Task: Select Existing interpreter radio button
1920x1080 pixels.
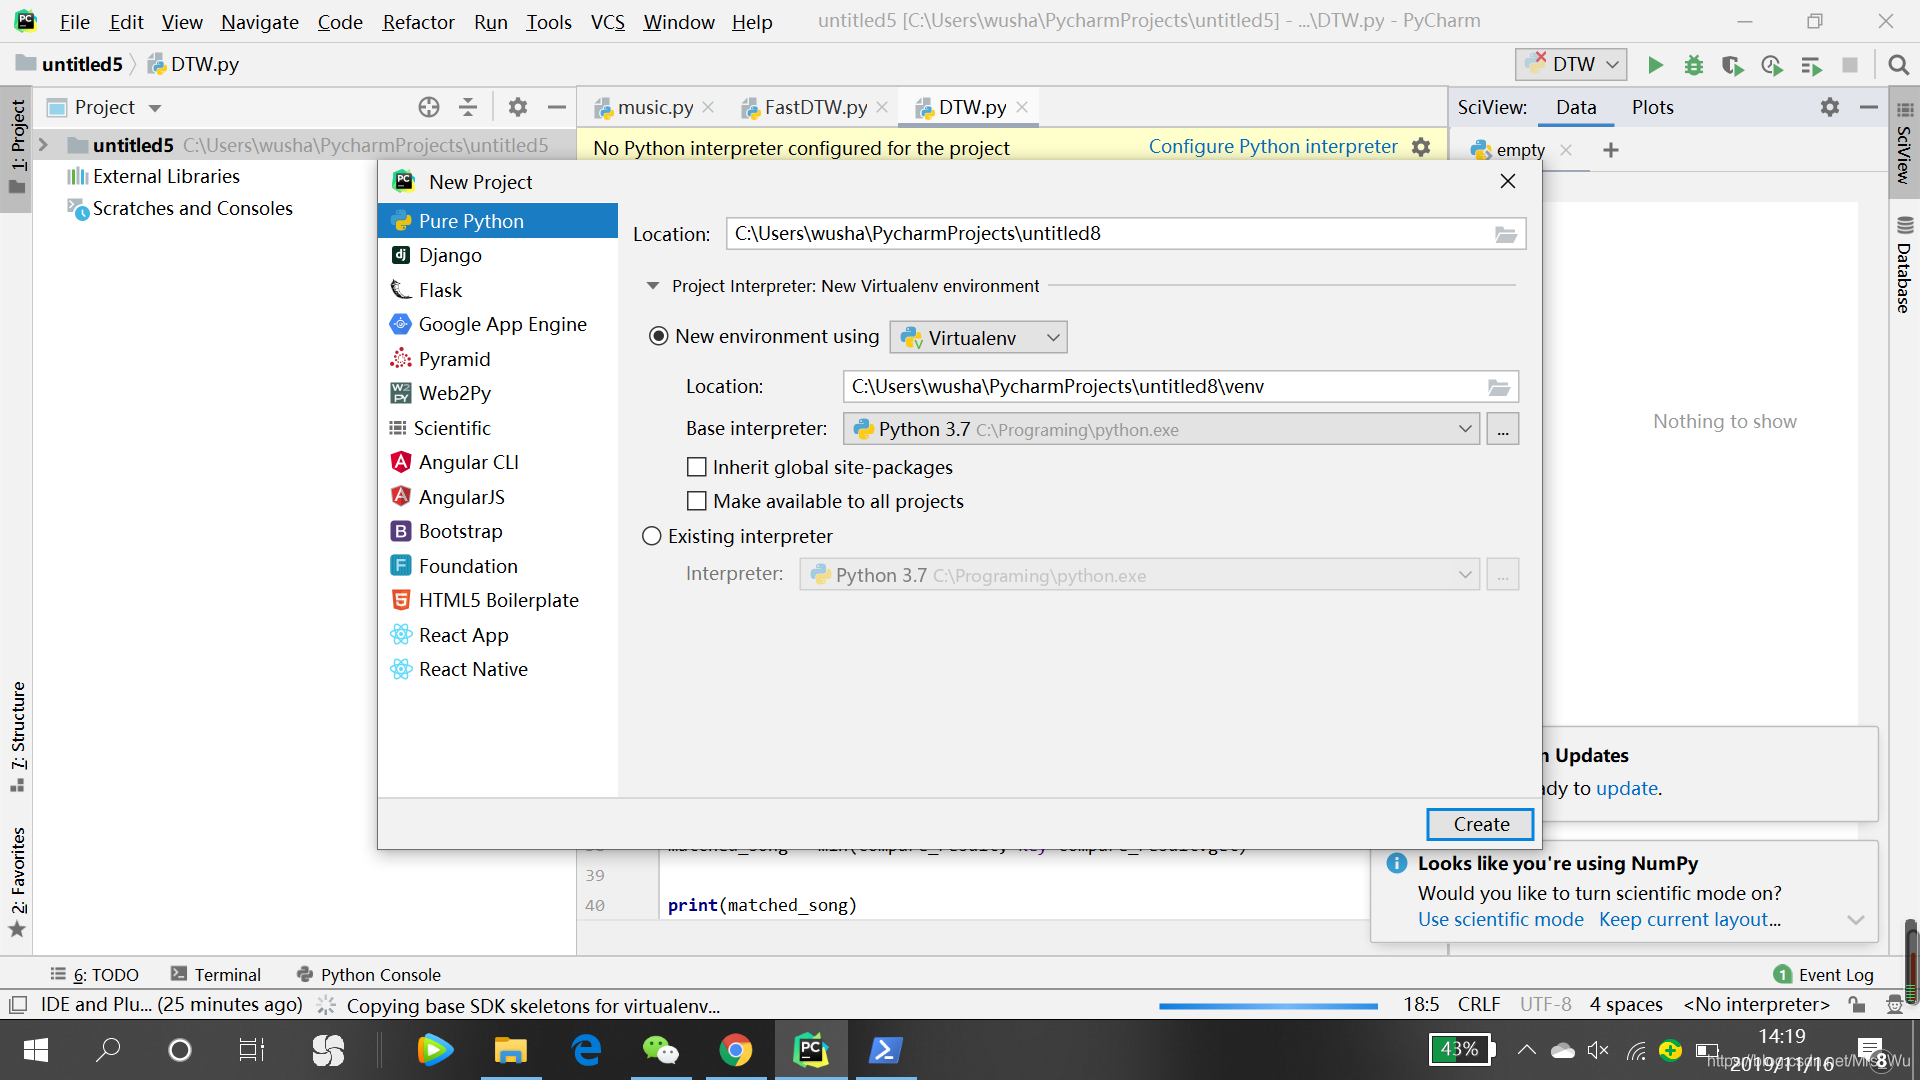Action: point(652,536)
